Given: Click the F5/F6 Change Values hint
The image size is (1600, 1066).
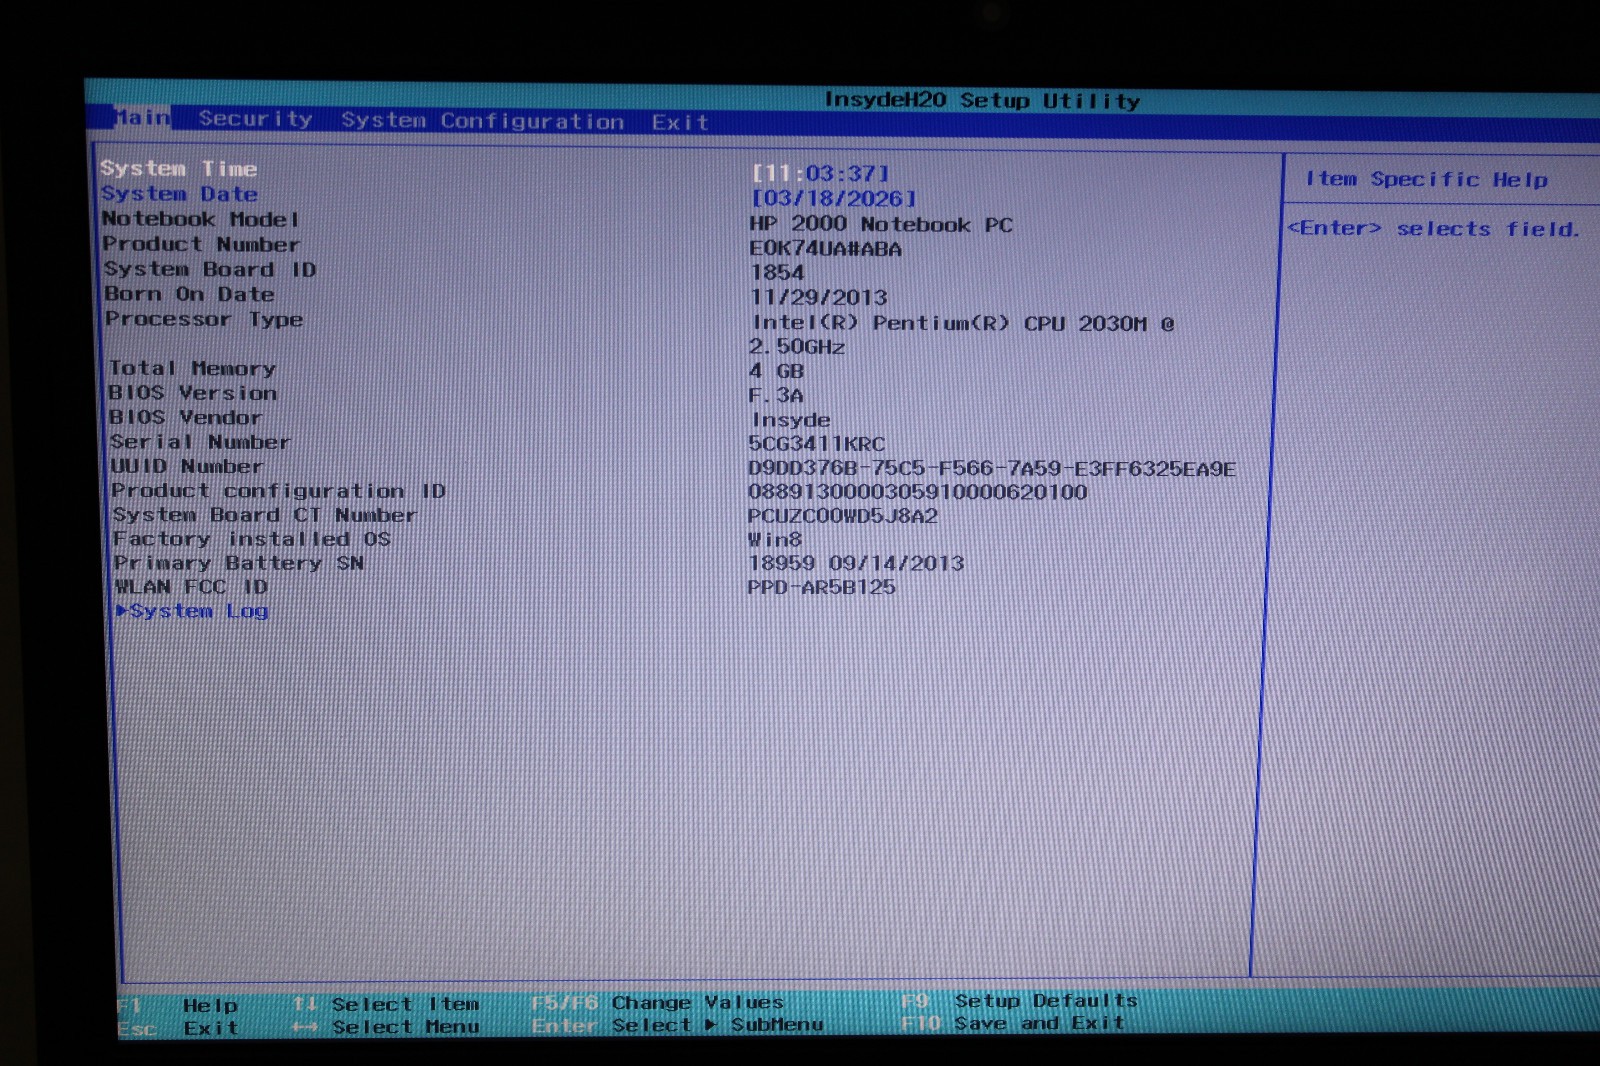Looking at the screenshot, I should 658,1002.
